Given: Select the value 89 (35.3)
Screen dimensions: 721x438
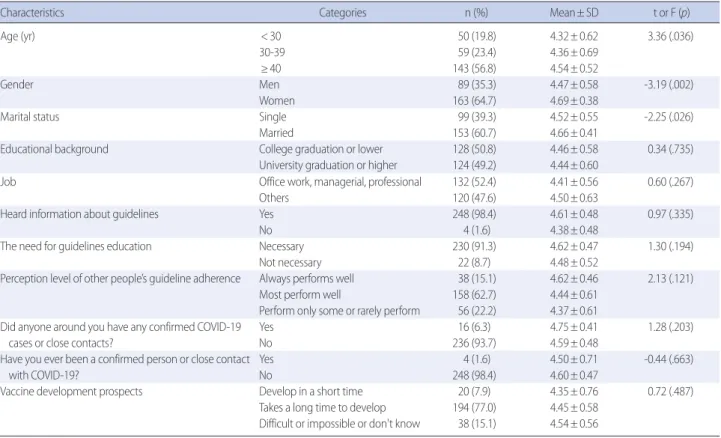Looking at the screenshot, I should [x=477, y=85].
